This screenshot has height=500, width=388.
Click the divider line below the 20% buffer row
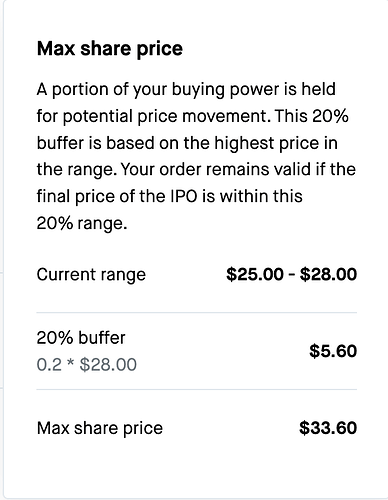[x=197, y=389]
